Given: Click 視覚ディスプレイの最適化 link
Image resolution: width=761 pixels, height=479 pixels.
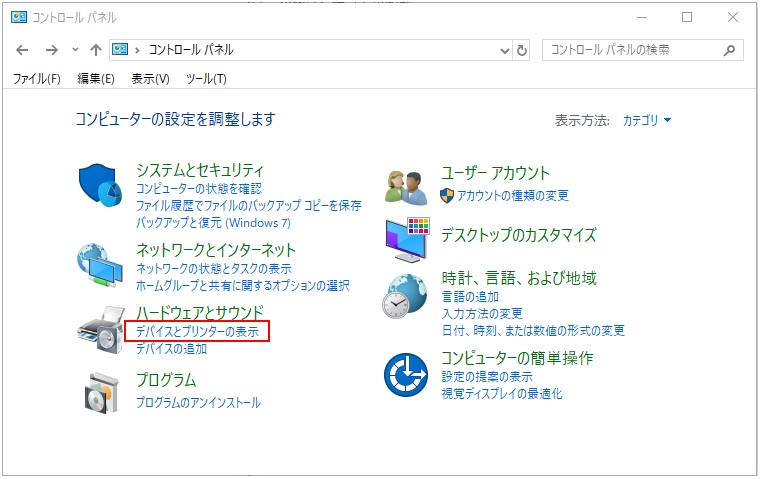Looking at the screenshot, I should click(x=502, y=394).
